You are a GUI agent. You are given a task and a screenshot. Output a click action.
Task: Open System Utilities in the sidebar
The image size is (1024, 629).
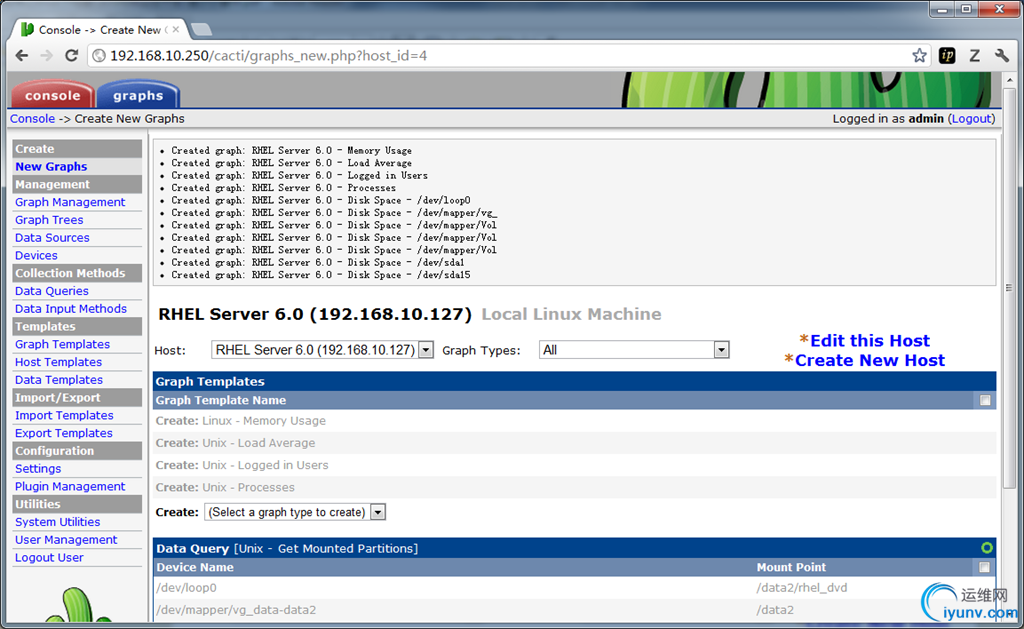57,522
